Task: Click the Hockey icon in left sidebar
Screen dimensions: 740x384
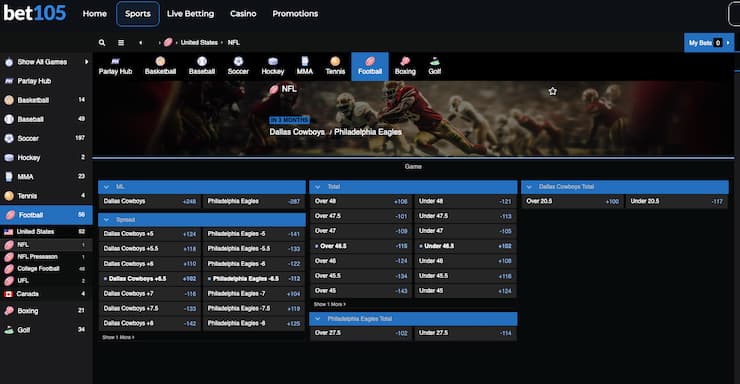Action: pyautogui.click(x=9, y=158)
